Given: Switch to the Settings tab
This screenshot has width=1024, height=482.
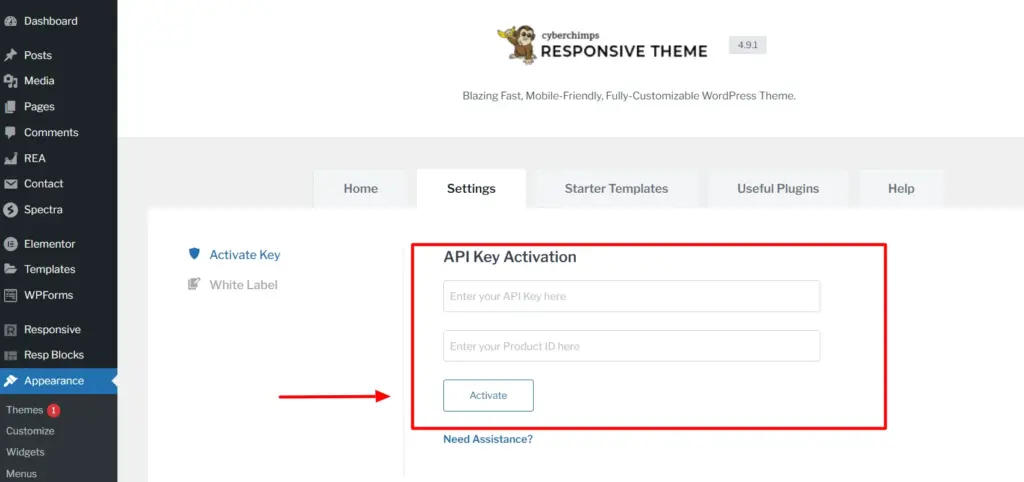Looking at the screenshot, I should [471, 189].
